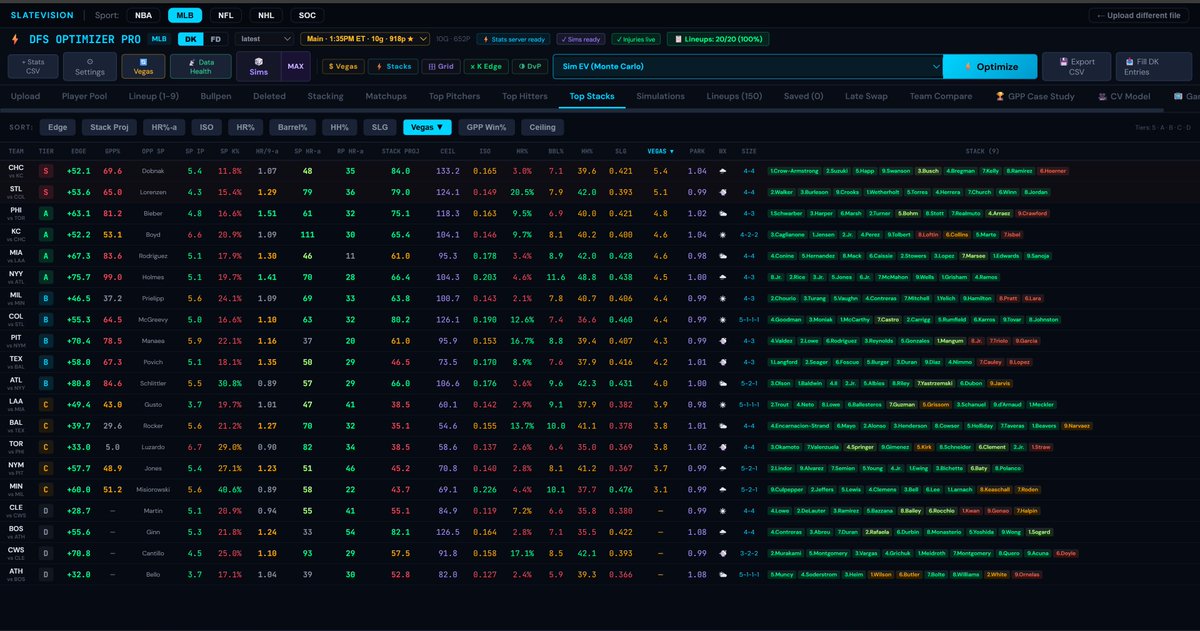Click the MIL row sun icon

722,298
